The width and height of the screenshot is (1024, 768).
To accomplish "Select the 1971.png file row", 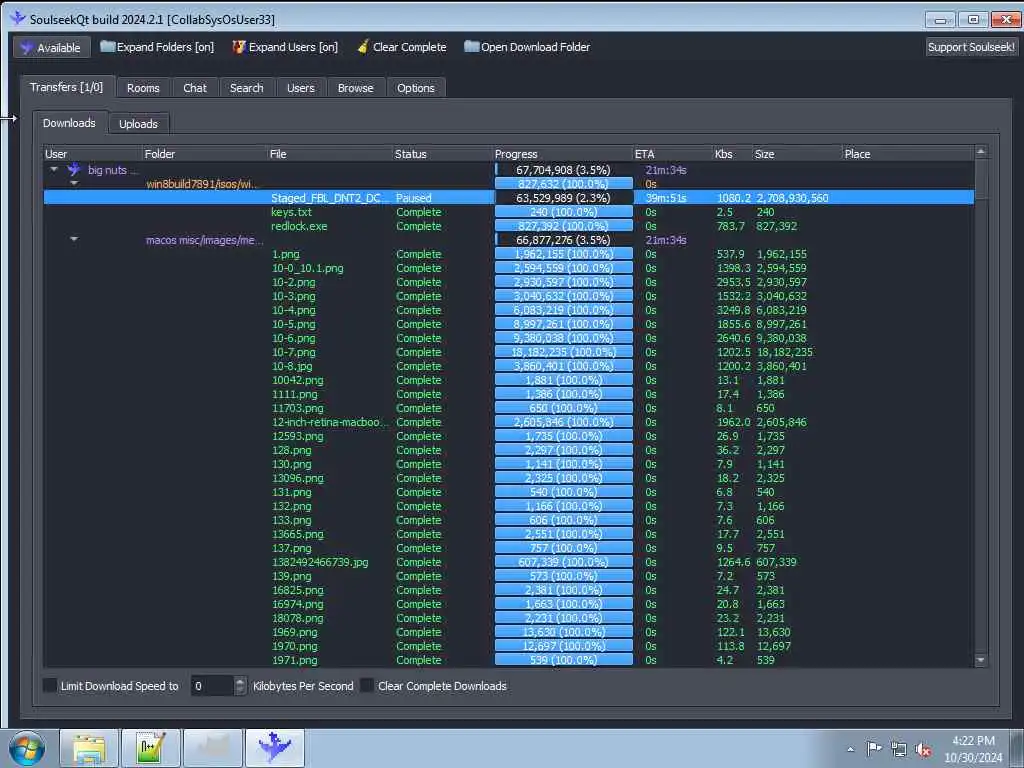I will click(x=508, y=660).
